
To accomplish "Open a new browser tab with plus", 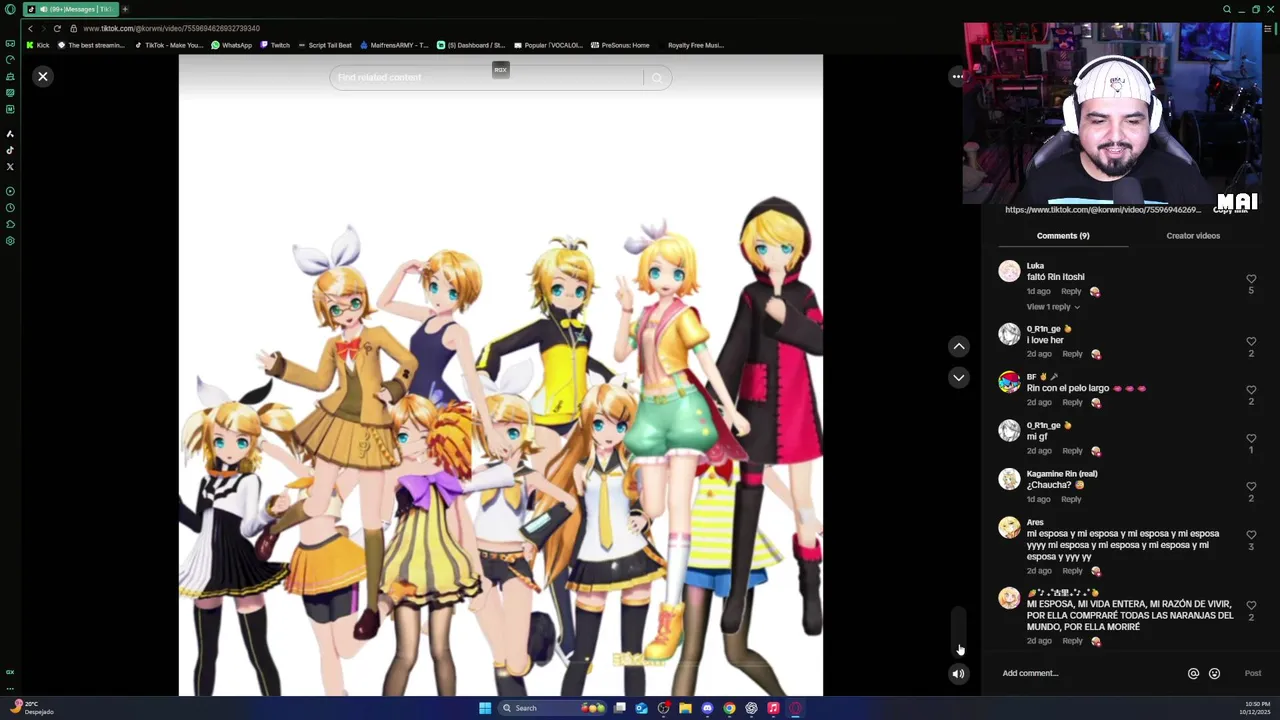I will 125,9.
